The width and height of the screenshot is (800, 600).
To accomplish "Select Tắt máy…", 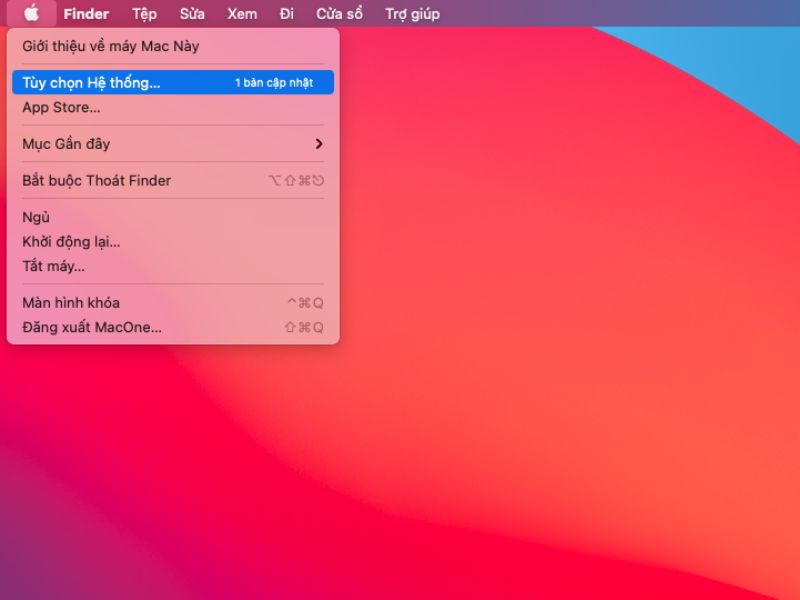I will (x=173, y=266).
